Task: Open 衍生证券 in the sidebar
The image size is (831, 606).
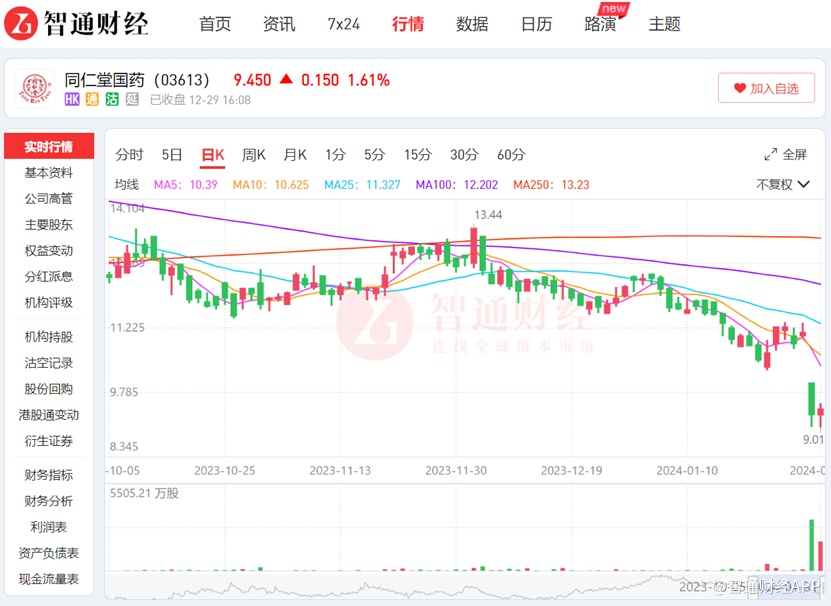Action: [x=49, y=441]
